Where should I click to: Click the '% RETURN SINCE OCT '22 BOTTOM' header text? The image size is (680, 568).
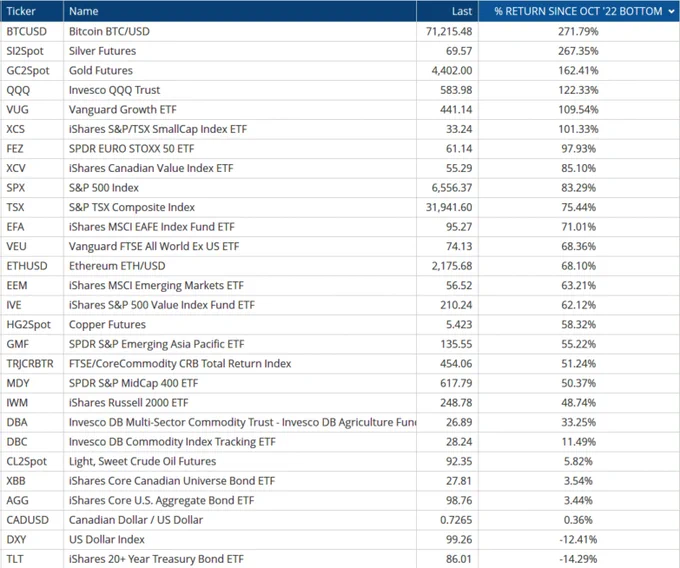[578, 11]
